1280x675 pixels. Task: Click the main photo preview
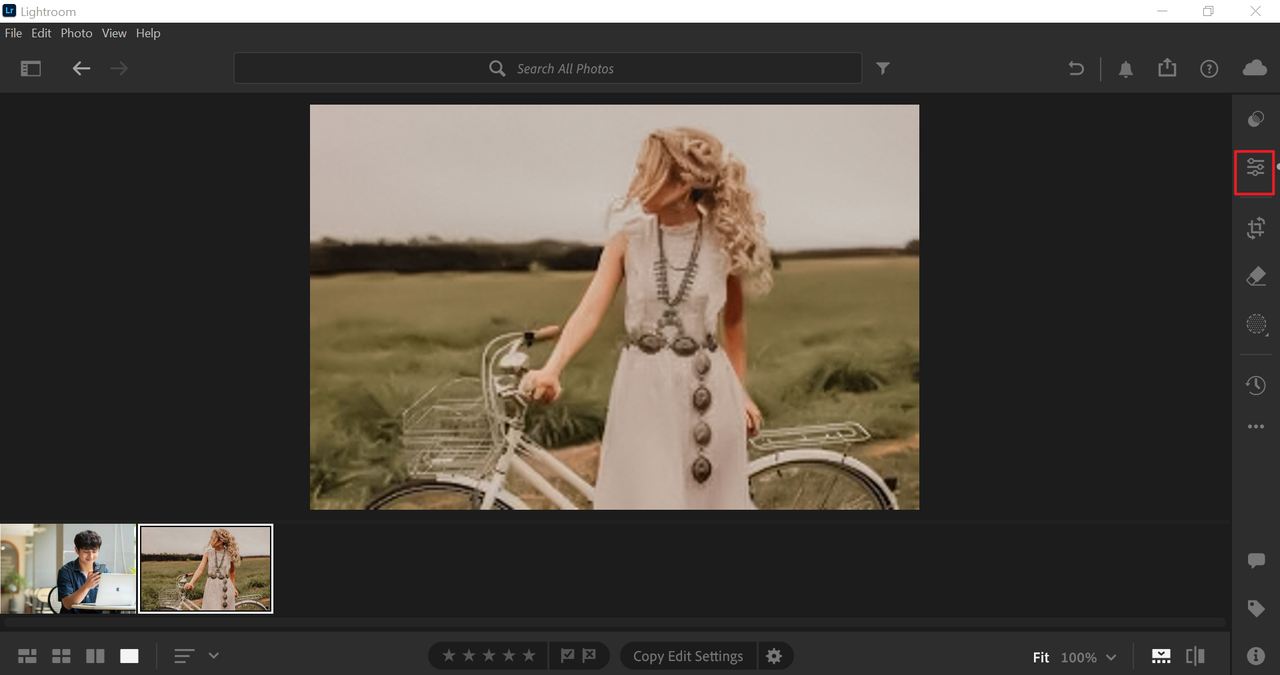(x=614, y=307)
